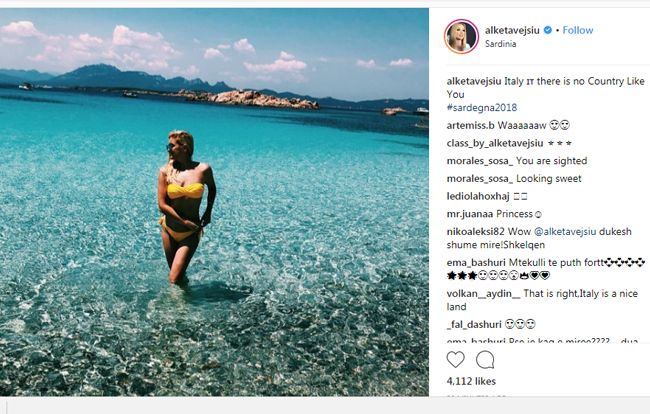Open _fal_dashuri commenter profile

coord(474,324)
